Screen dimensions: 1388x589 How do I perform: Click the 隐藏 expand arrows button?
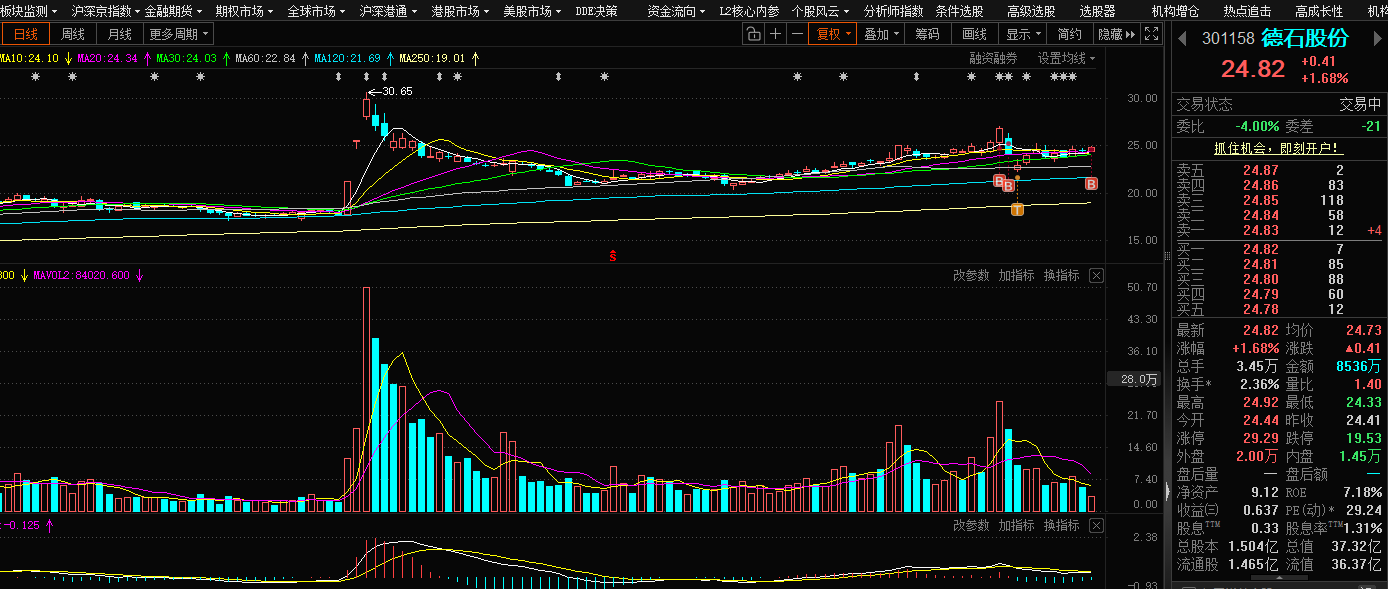pos(1116,34)
